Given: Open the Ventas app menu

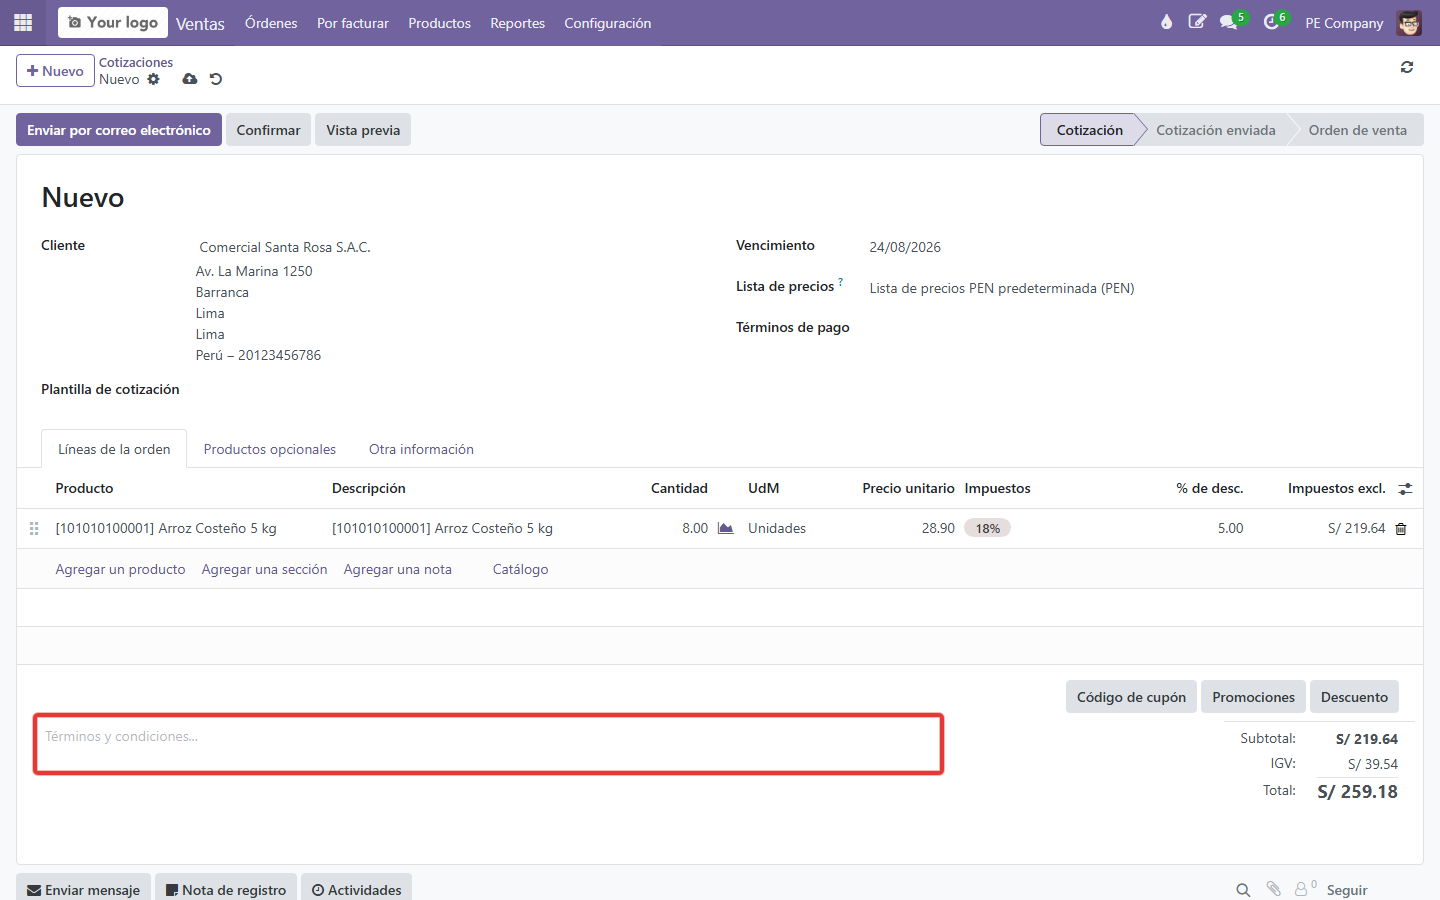Looking at the screenshot, I should [x=200, y=23].
